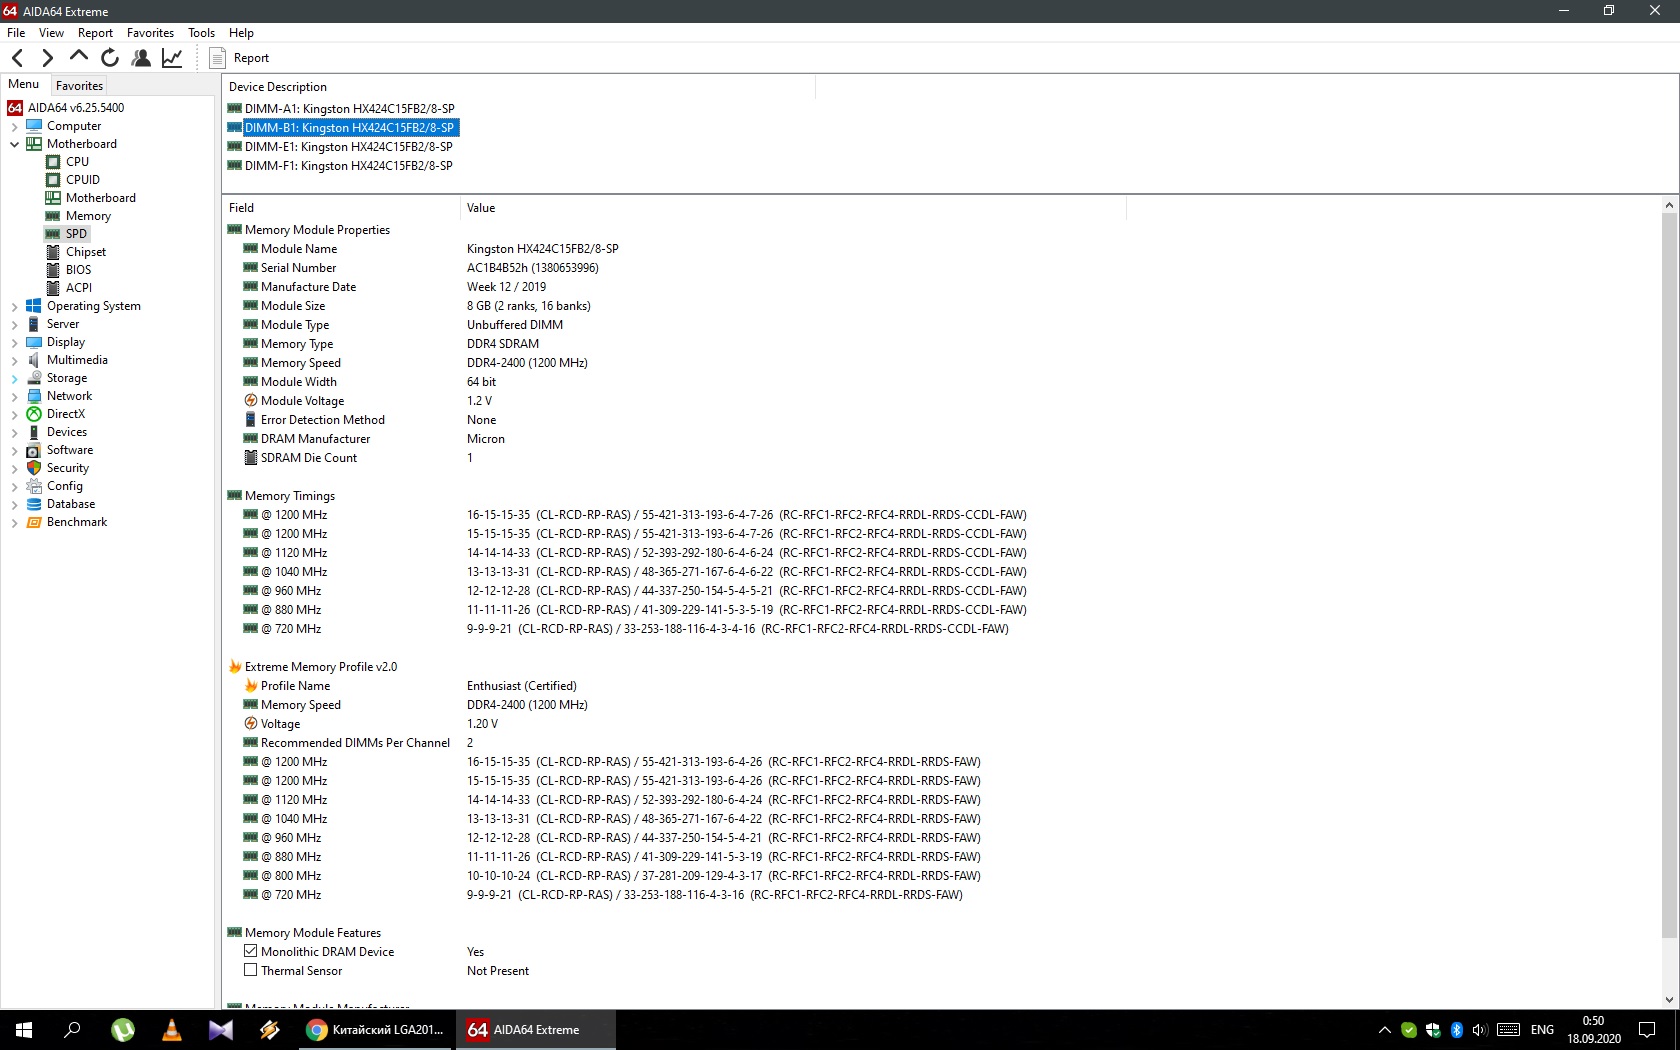Viewport: 1680px width, 1050px height.
Task: Toggle the Monolithic DRAM Device checkbox
Action: (251, 952)
